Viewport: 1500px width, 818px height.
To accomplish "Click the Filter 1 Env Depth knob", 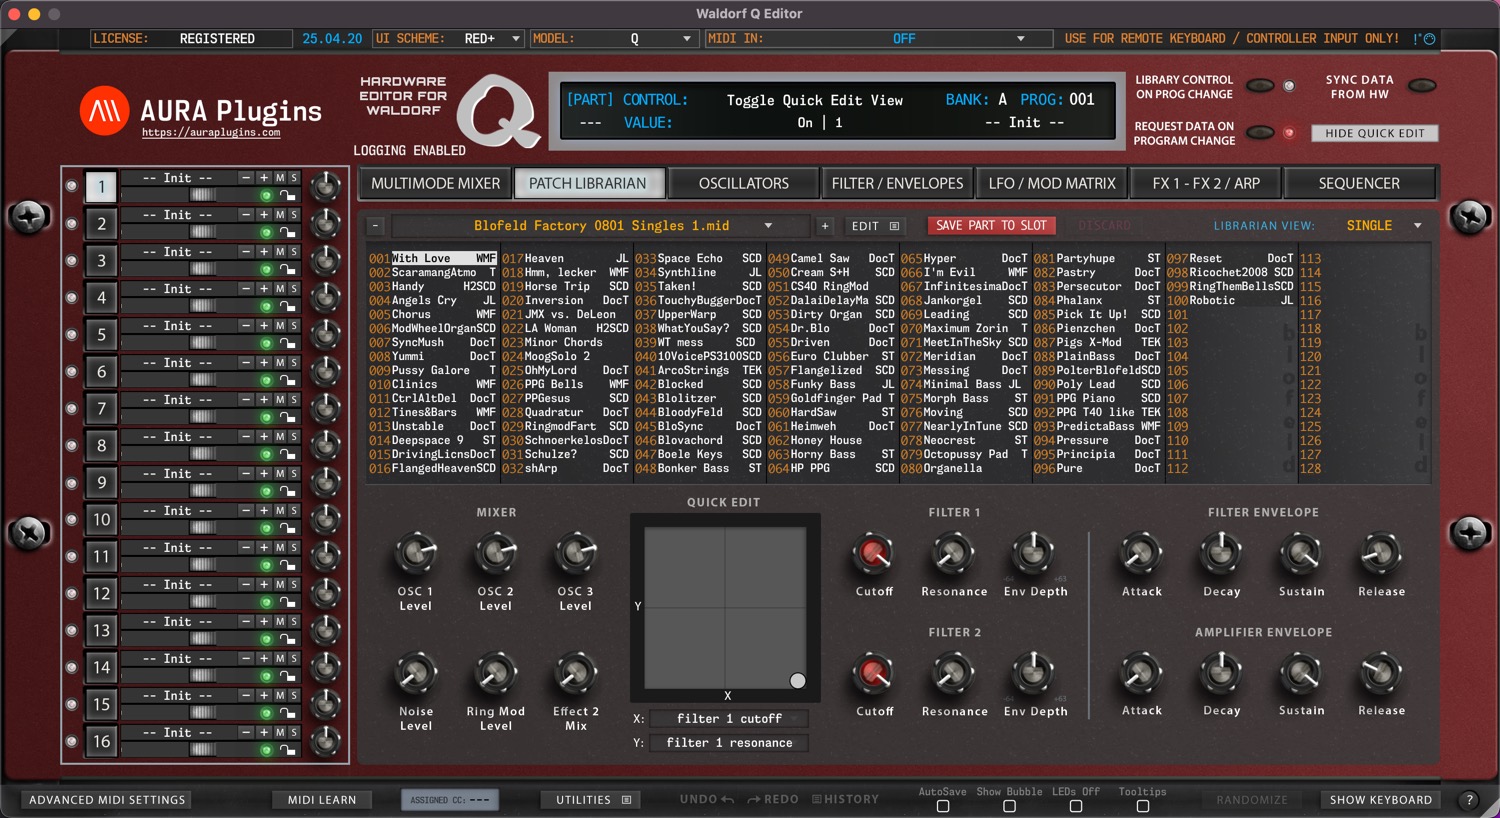I will 1034,553.
